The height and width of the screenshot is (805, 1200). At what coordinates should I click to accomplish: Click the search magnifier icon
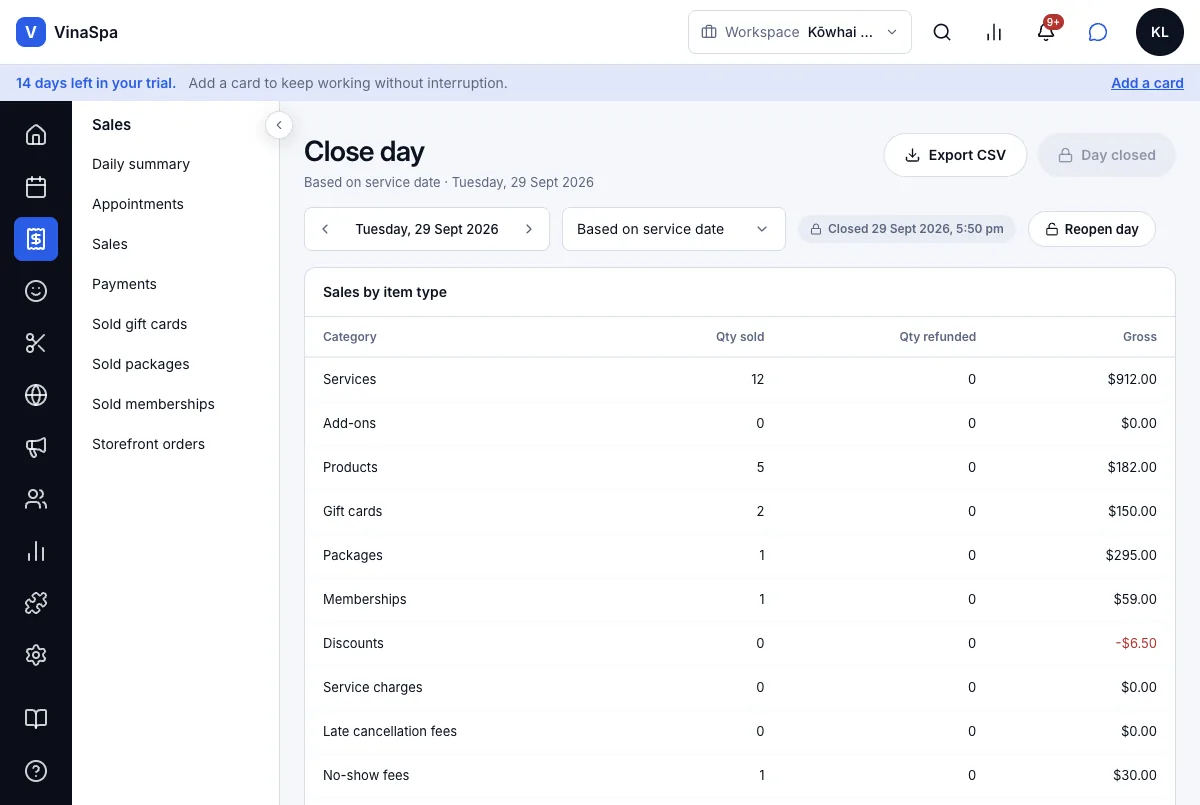coord(942,32)
